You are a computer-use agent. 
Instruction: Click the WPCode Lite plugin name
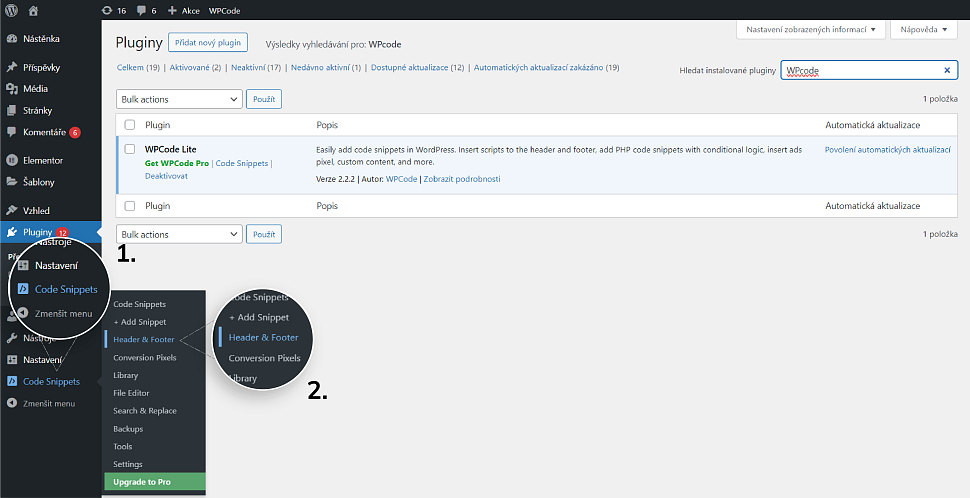point(171,149)
